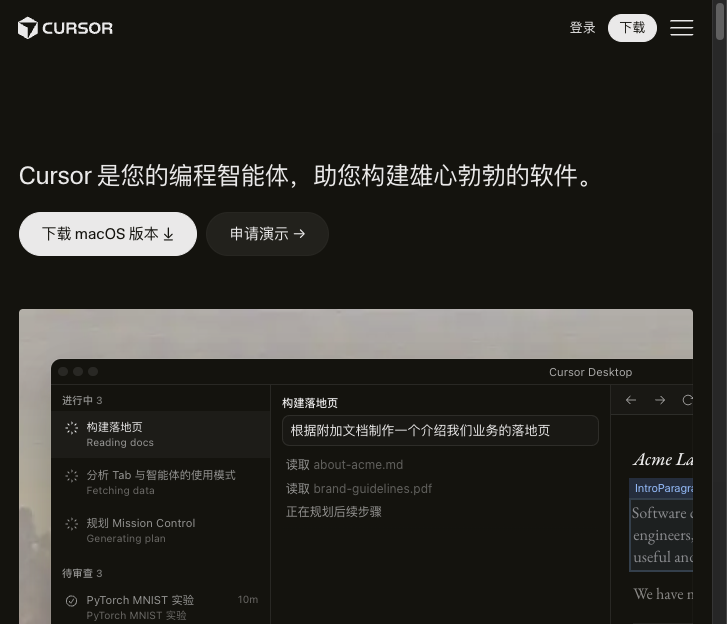
Task: Open the PyTorch MNIST 实验 task
Action: coord(161,607)
